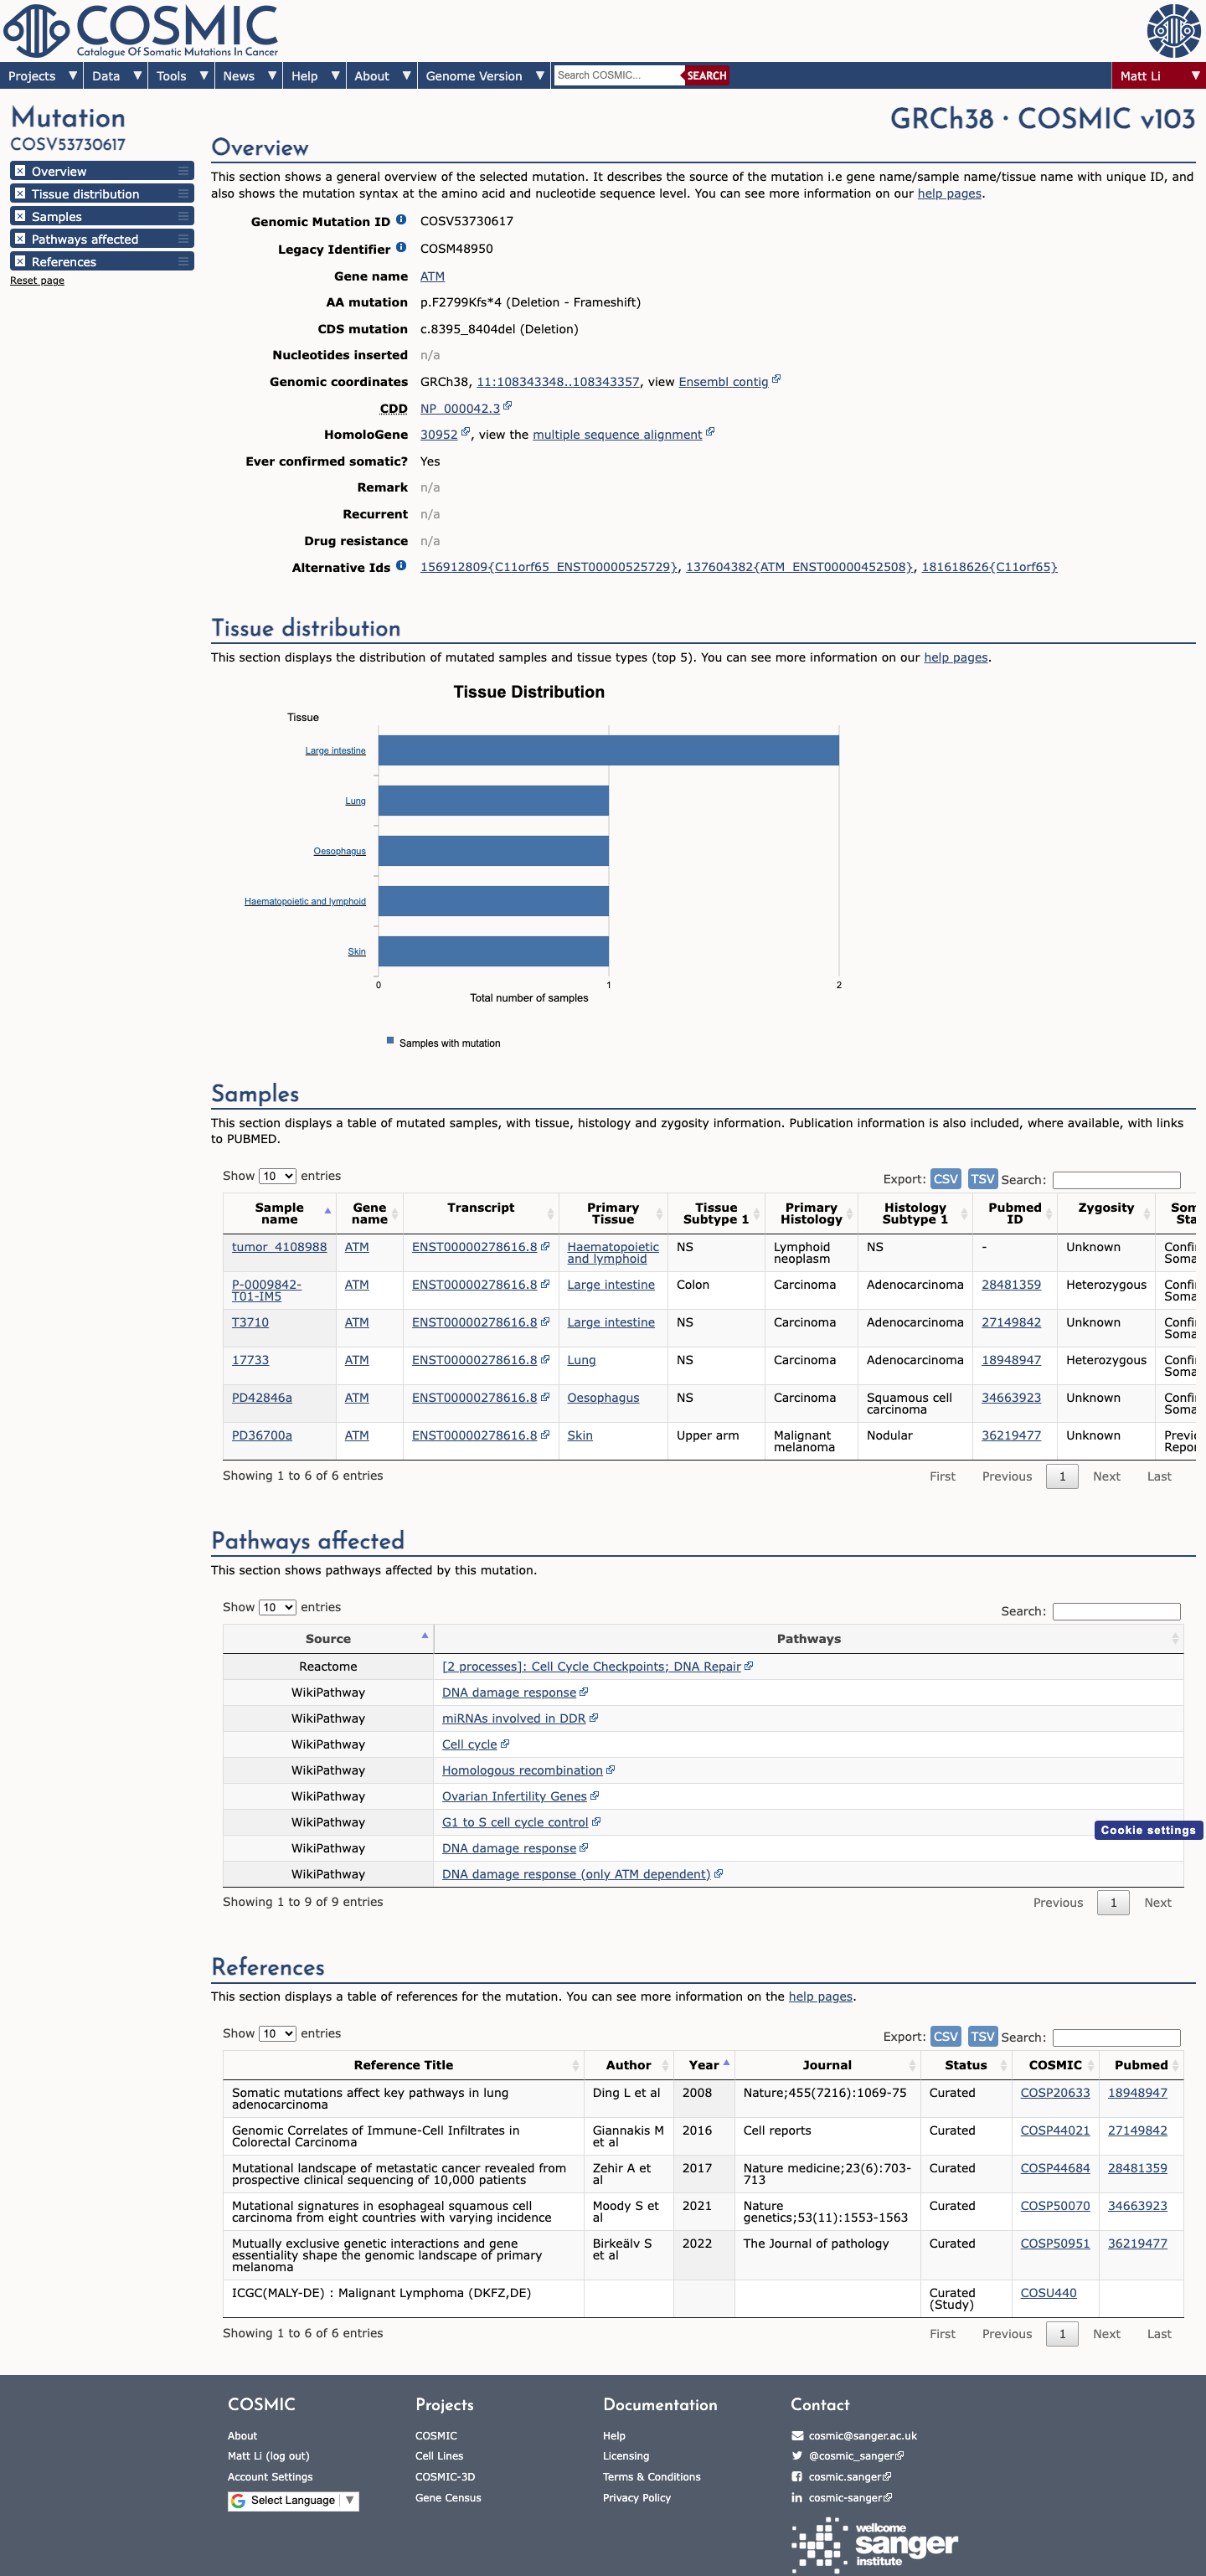Click external link icon on tumor_4108988 transcript

tap(545, 1246)
